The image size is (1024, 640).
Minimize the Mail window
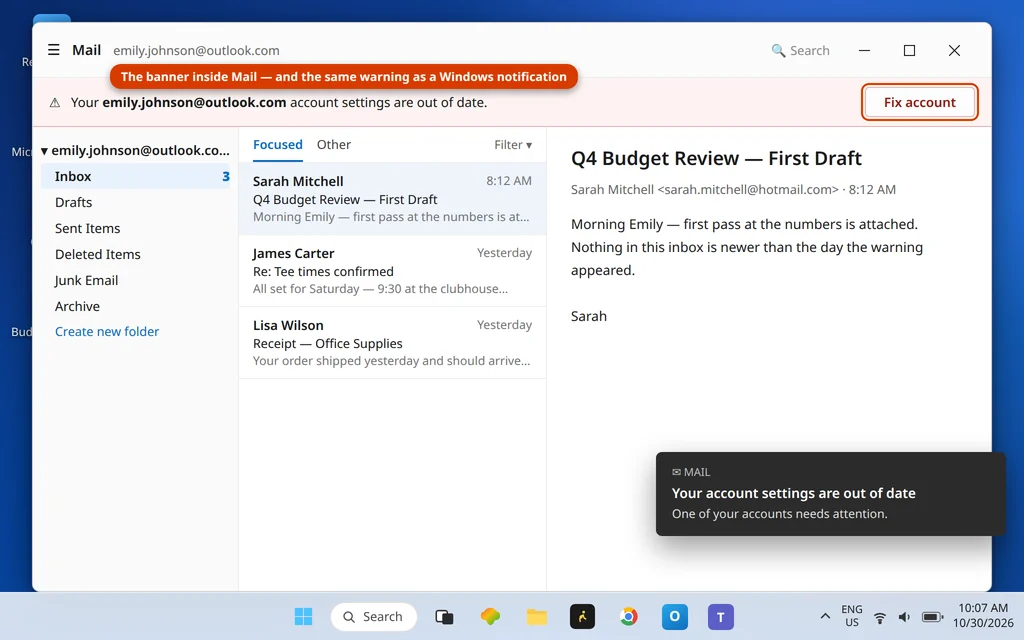pos(864,50)
